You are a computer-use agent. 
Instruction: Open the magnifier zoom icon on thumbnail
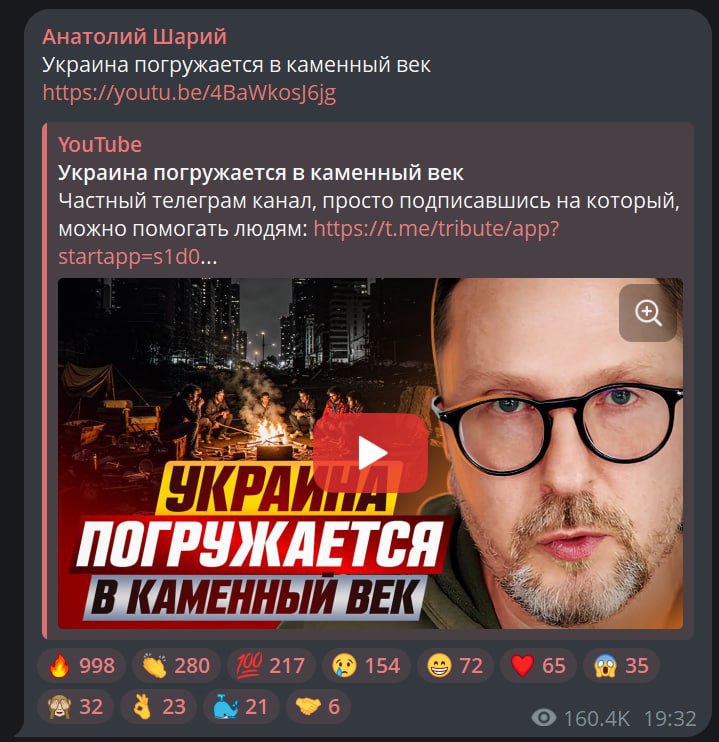click(x=648, y=313)
